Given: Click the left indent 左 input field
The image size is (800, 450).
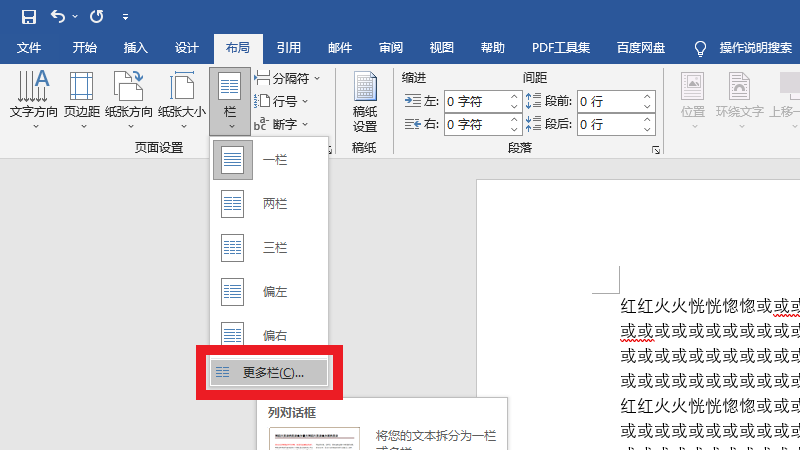Looking at the screenshot, I should [x=477, y=102].
